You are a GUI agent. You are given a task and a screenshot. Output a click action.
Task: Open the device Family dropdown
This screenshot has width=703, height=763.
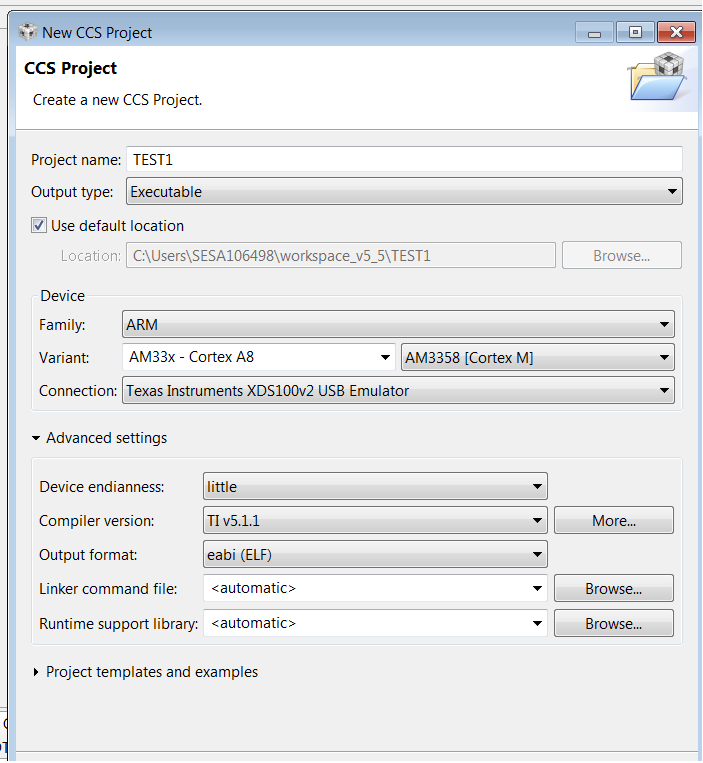[x=398, y=324]
